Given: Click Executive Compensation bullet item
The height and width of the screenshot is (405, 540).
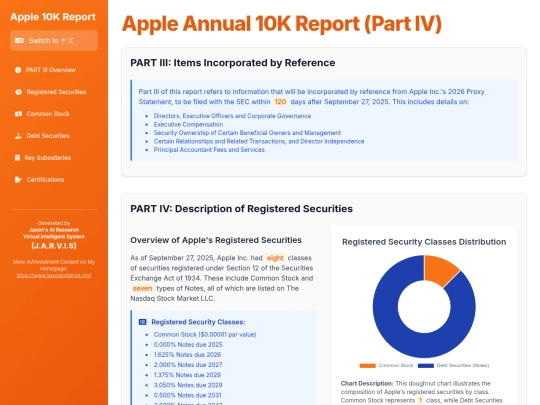Looking at the screenshot, I should 188,124.
